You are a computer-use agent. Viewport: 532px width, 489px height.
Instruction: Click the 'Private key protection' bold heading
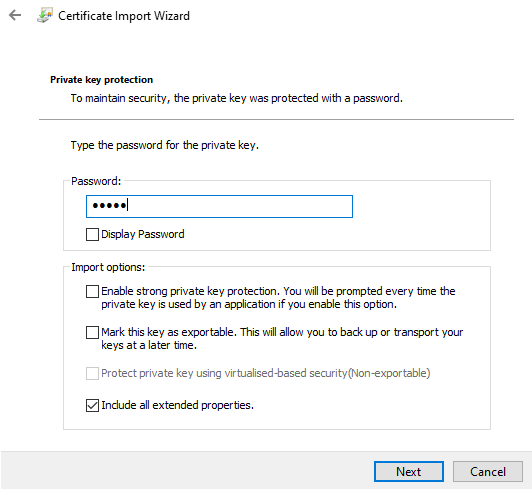(x=101, y=80)
